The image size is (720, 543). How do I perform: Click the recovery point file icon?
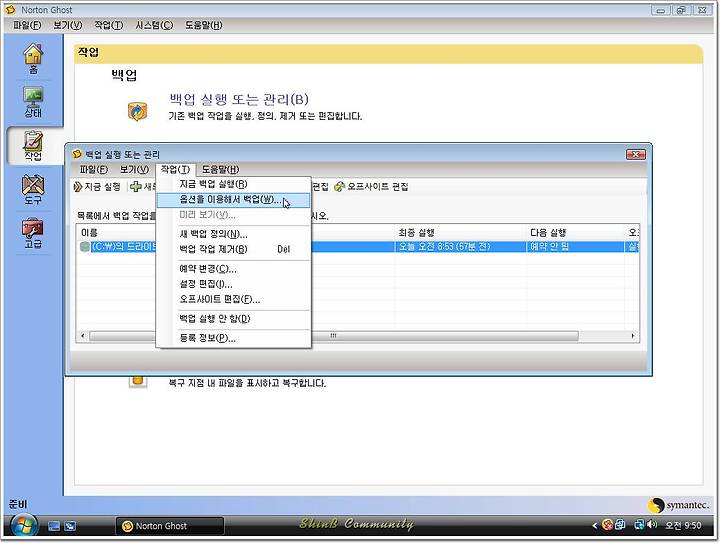(138, 381)
